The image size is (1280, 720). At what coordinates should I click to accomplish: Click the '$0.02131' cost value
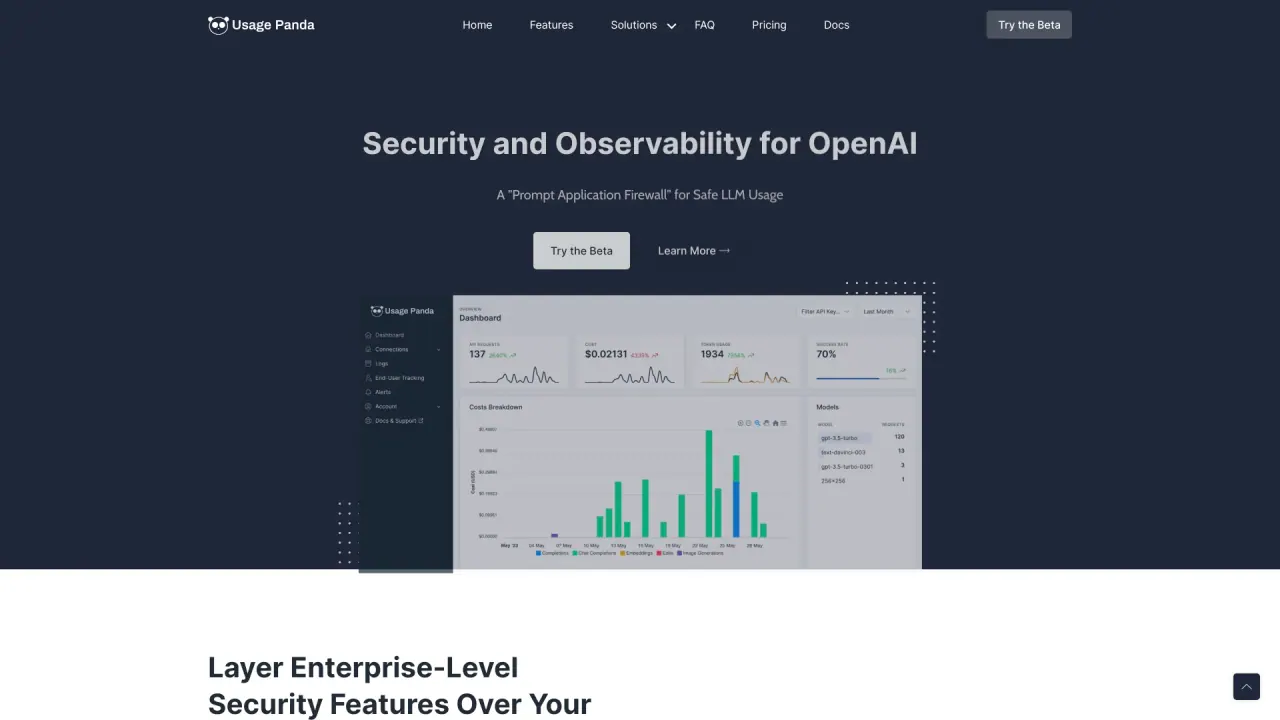(606, 354)
